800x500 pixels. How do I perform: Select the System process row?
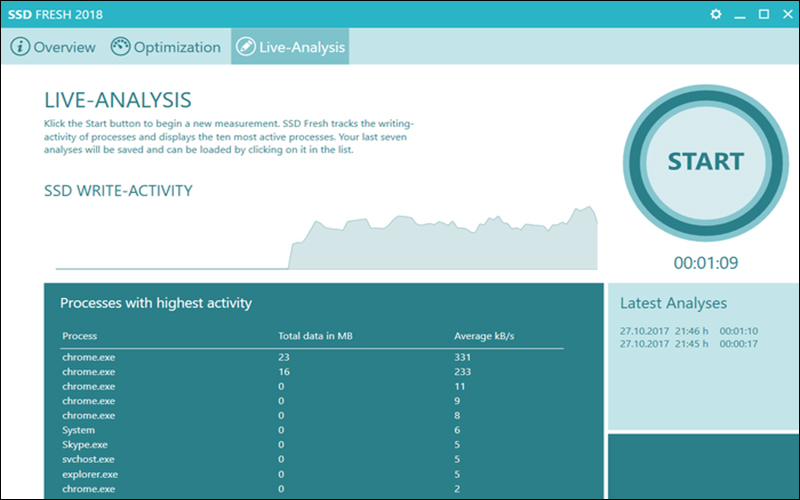tap(312, 430)
